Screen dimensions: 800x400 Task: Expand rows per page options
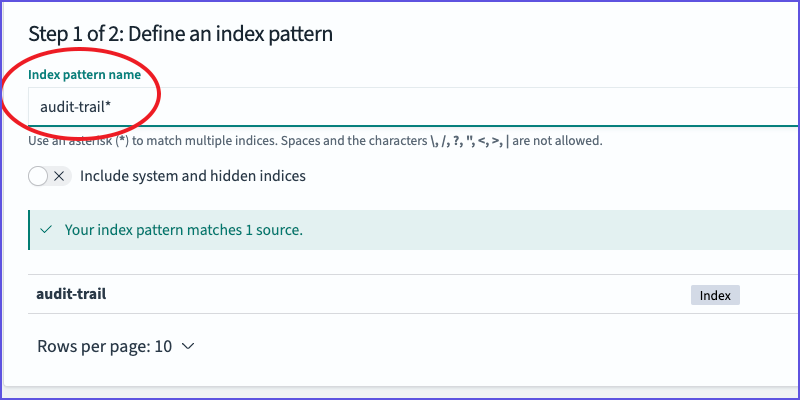click(116, 346)
